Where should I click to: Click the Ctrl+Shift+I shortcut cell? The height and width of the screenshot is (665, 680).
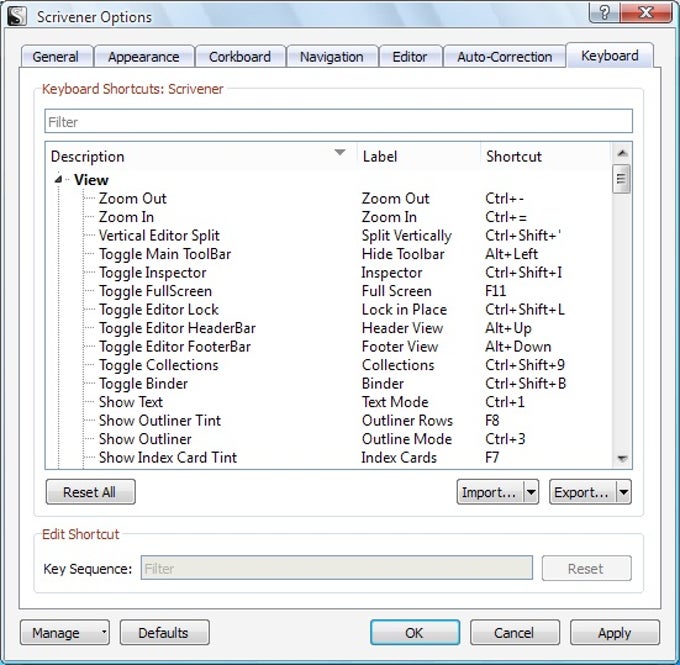[523, 273]
